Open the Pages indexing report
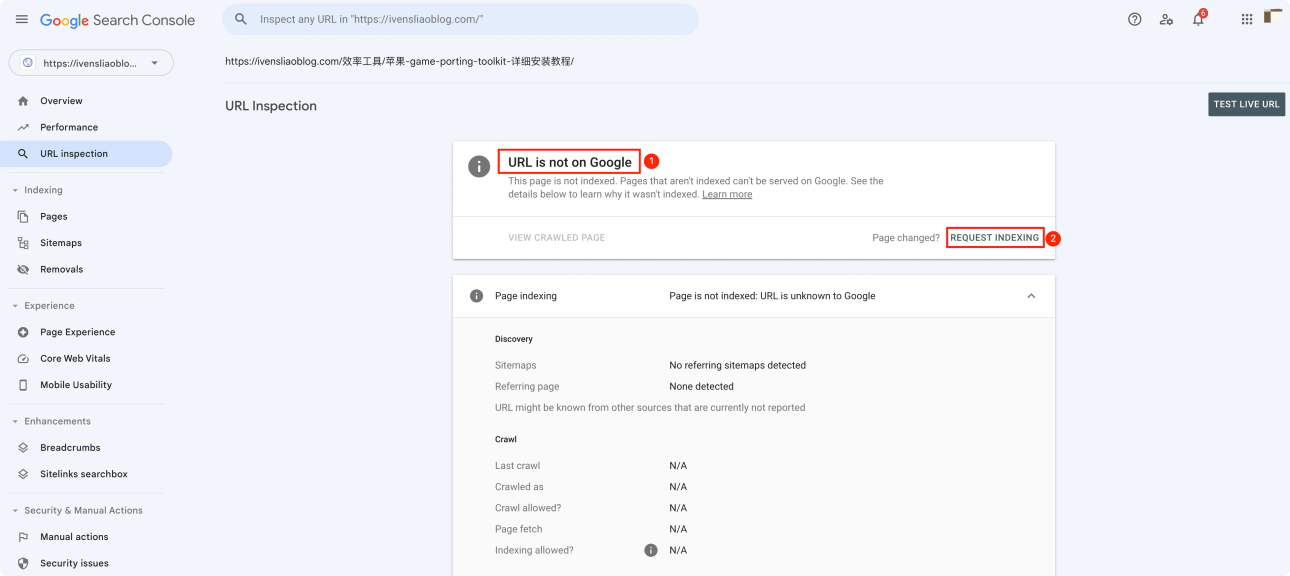This screenshot has width=1290, height=576. tap(54, 216)
